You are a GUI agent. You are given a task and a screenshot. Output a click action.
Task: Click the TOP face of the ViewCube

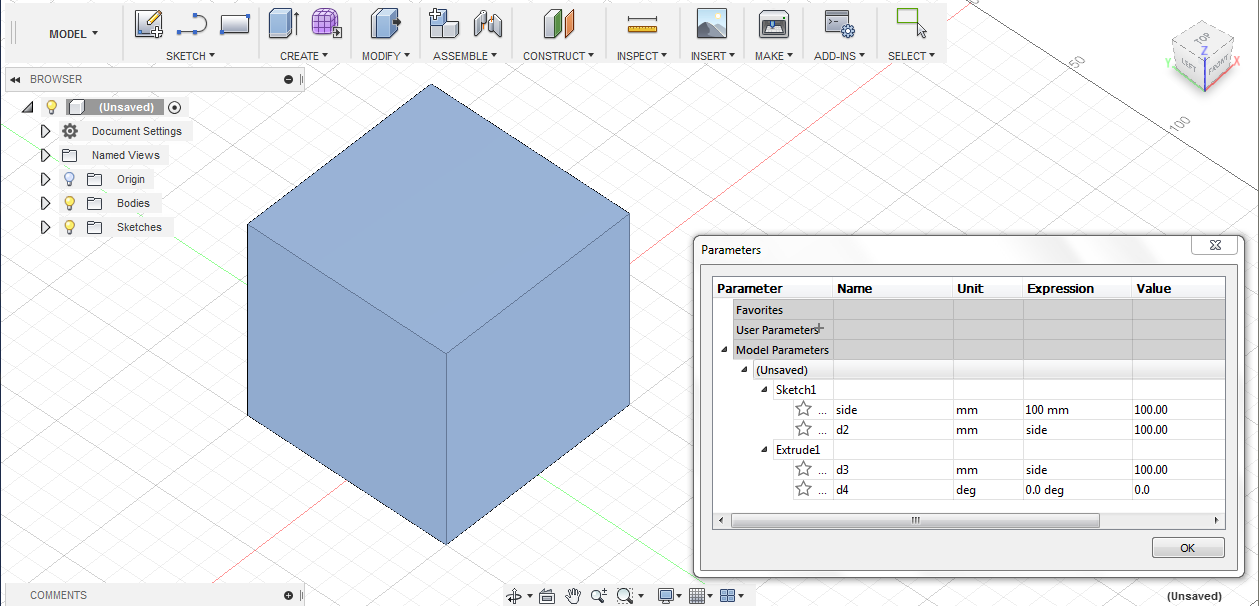(x=1203, y=39)
